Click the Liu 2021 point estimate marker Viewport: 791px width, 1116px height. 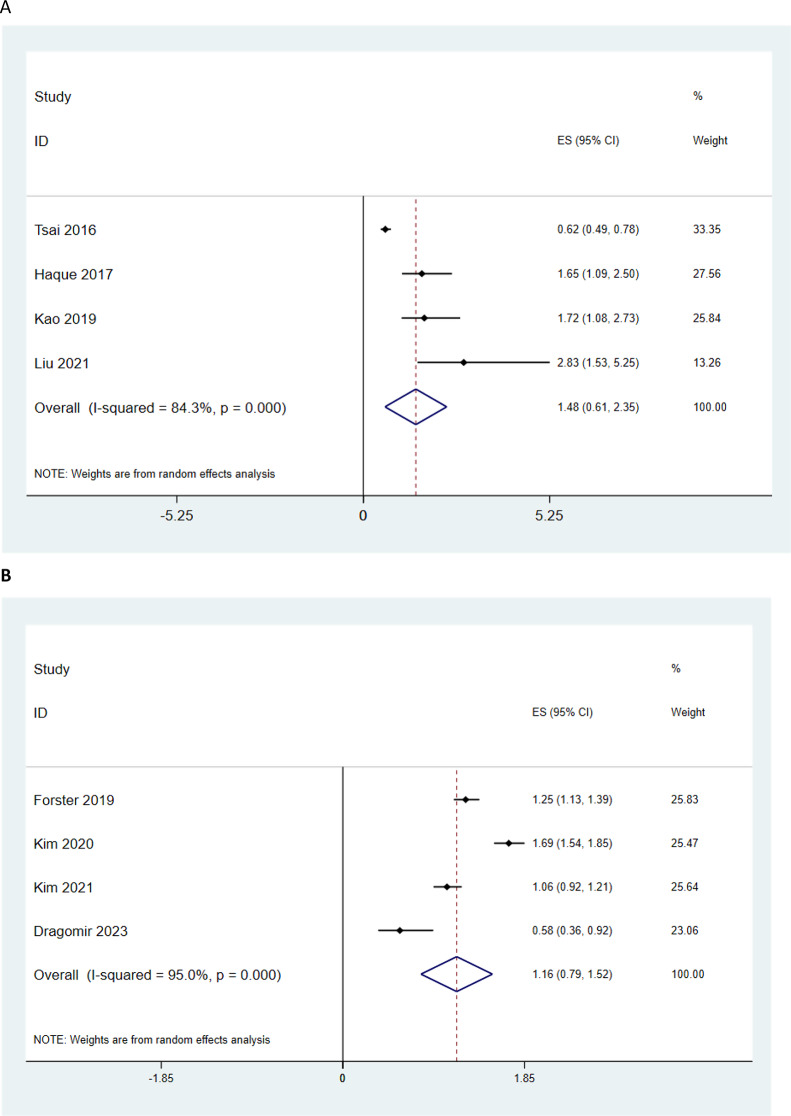point(463,362)
